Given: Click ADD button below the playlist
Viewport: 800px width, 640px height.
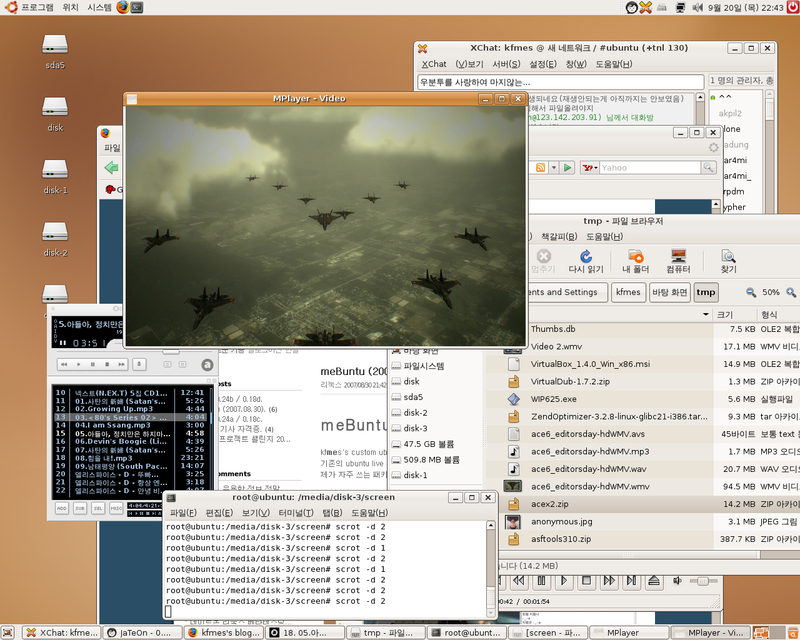Looking at the screenshot, I should click(x=62, y=508).
